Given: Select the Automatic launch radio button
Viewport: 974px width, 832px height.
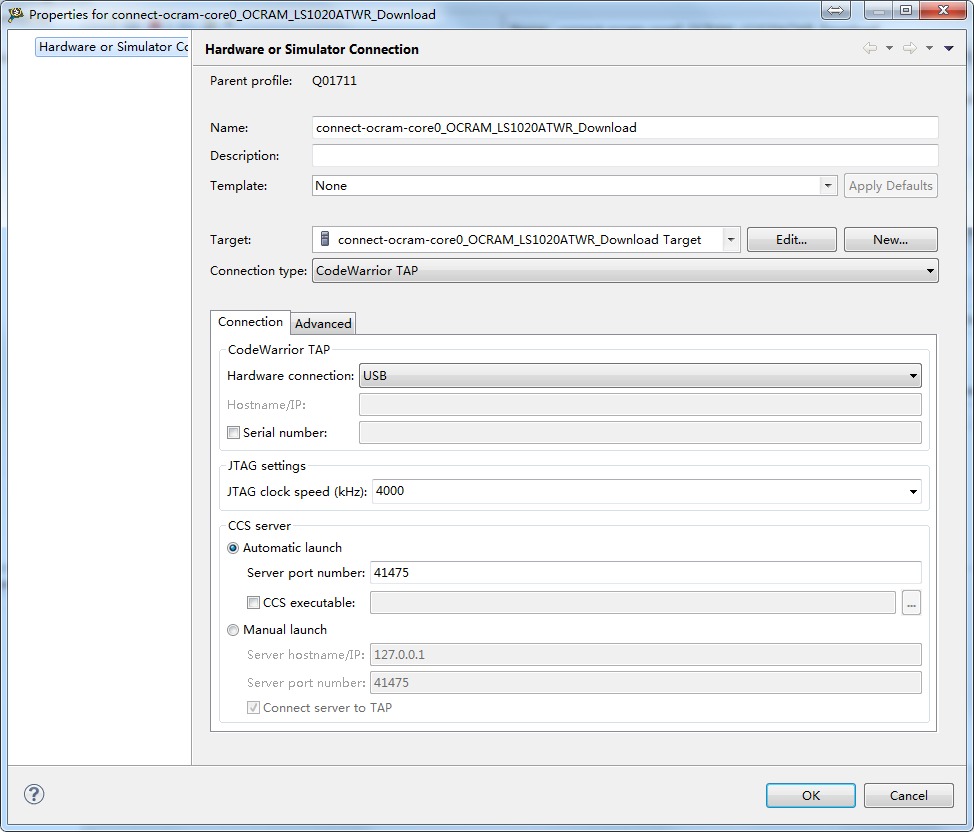Looking at the screenshot, I should click(233, 548).
